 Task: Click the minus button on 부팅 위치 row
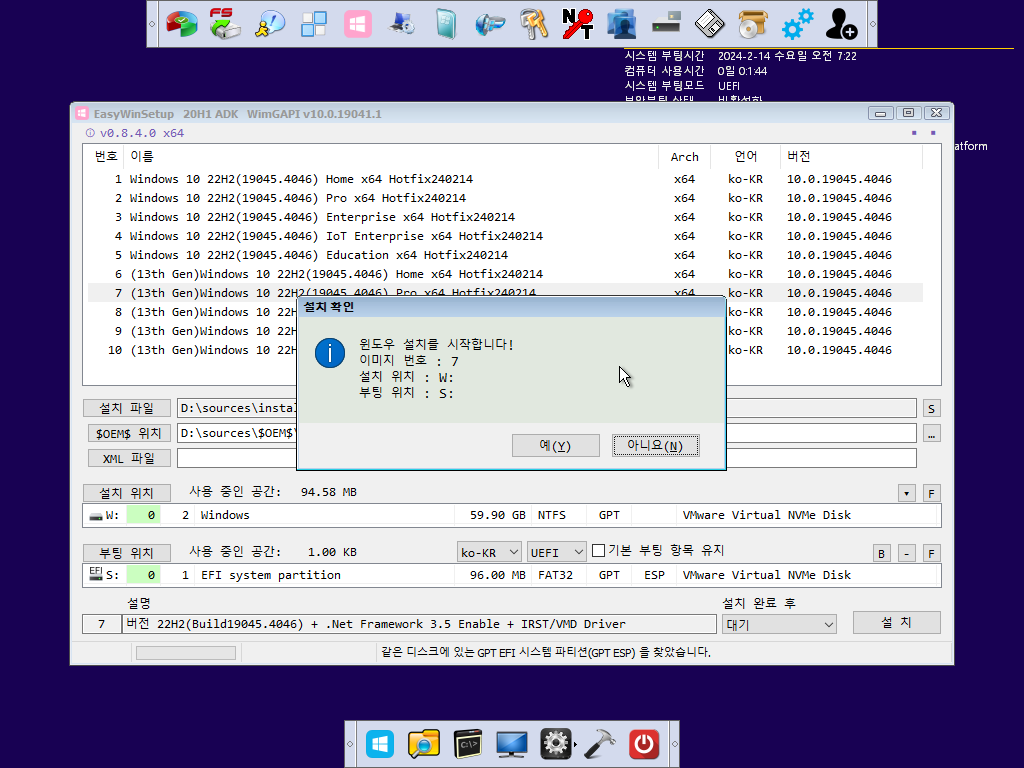click(906, 554)
